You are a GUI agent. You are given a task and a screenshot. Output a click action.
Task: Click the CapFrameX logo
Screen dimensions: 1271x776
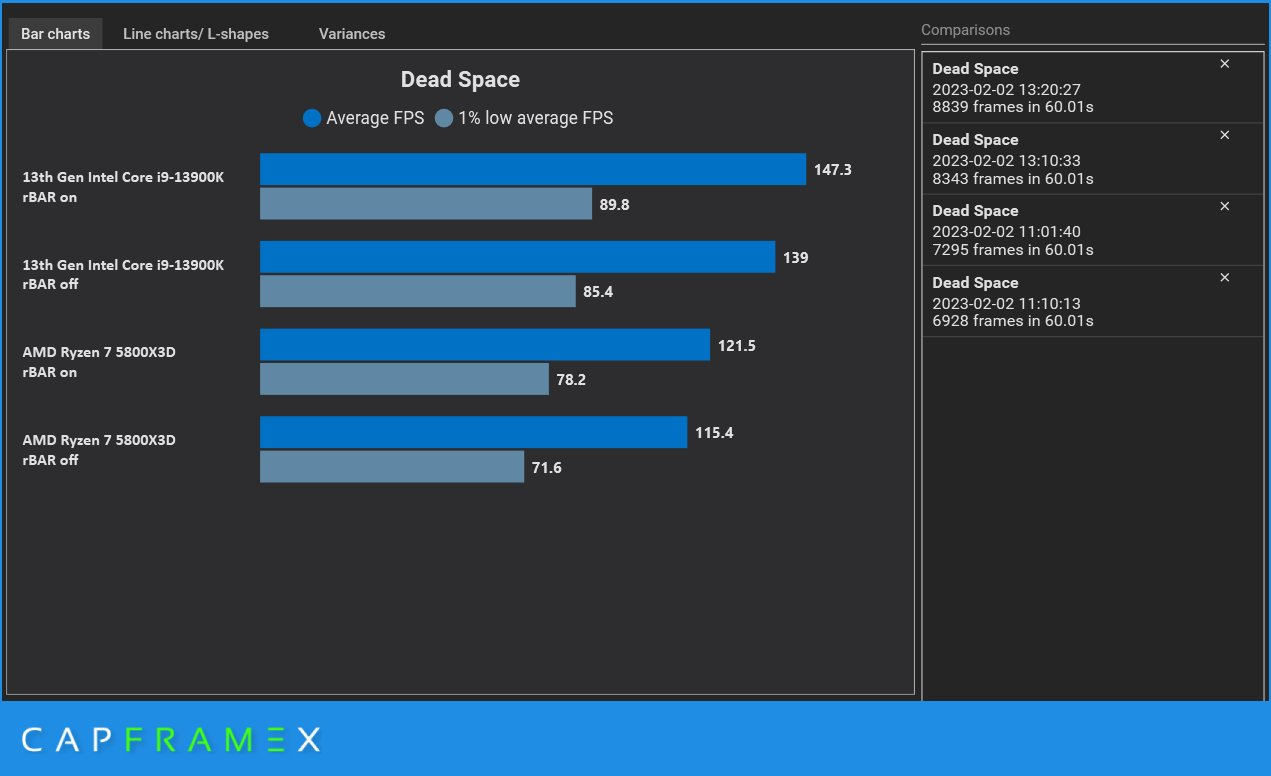[171, 740]
